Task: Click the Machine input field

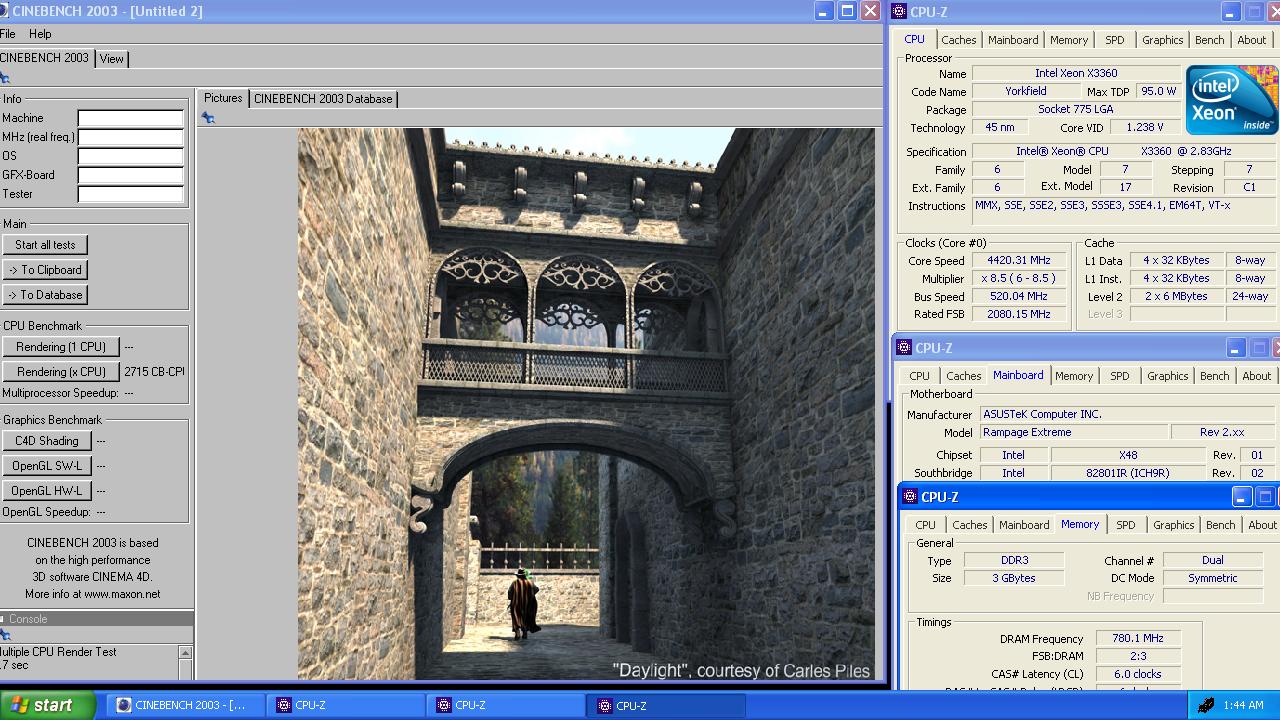Action: click(131, 118)
